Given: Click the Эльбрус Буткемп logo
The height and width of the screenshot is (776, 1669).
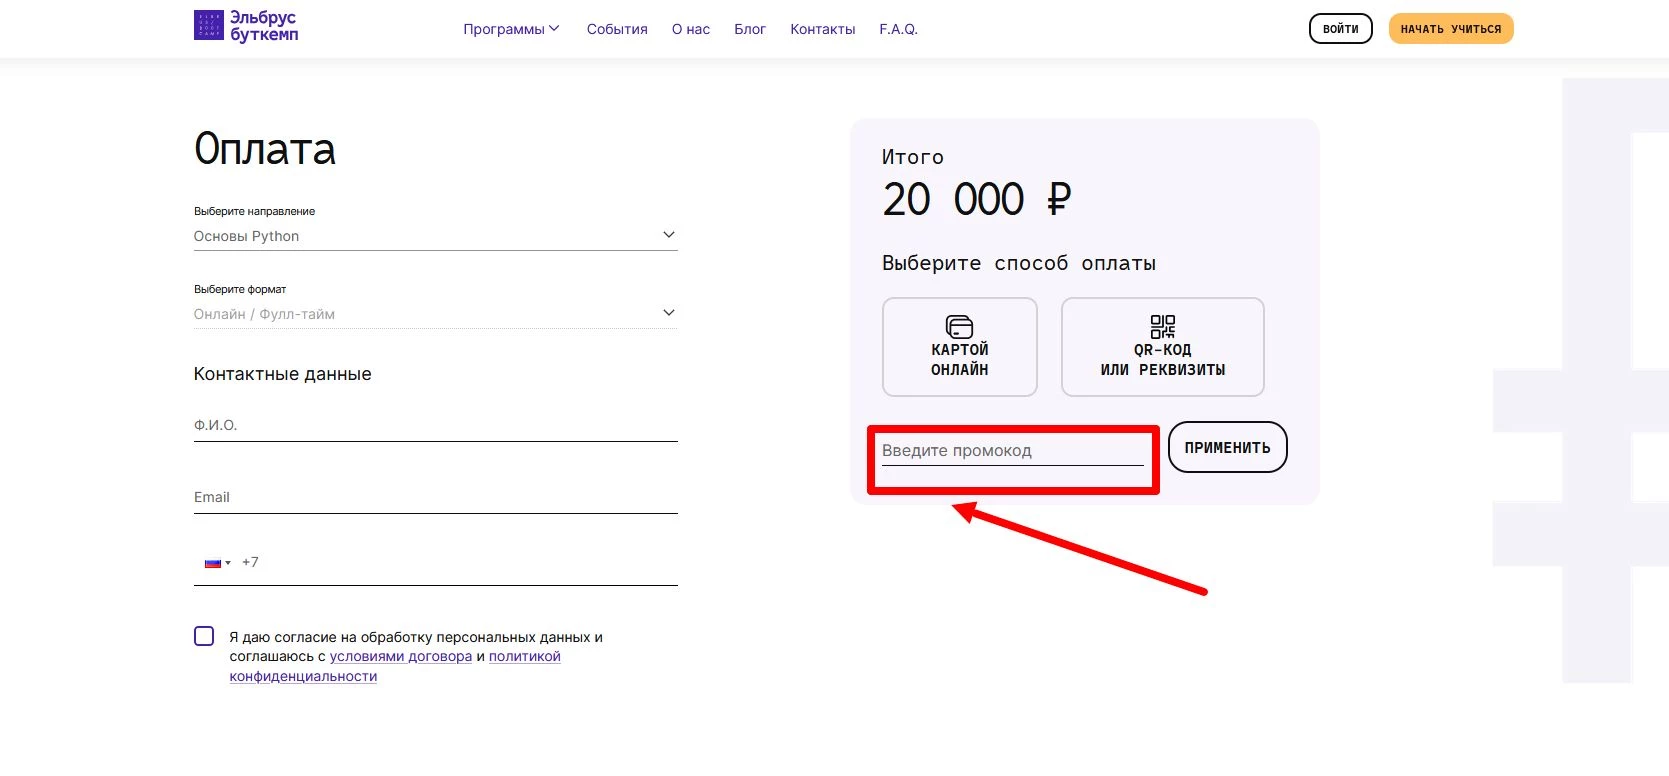Looking at the screenshot, I should [246, 26].
